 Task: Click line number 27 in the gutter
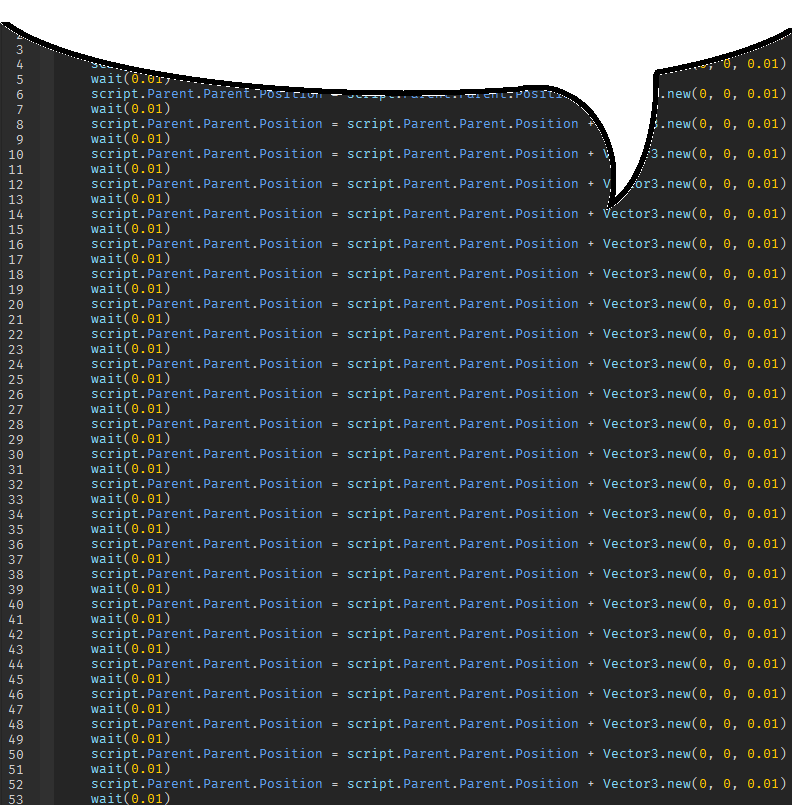pos(19,409)
